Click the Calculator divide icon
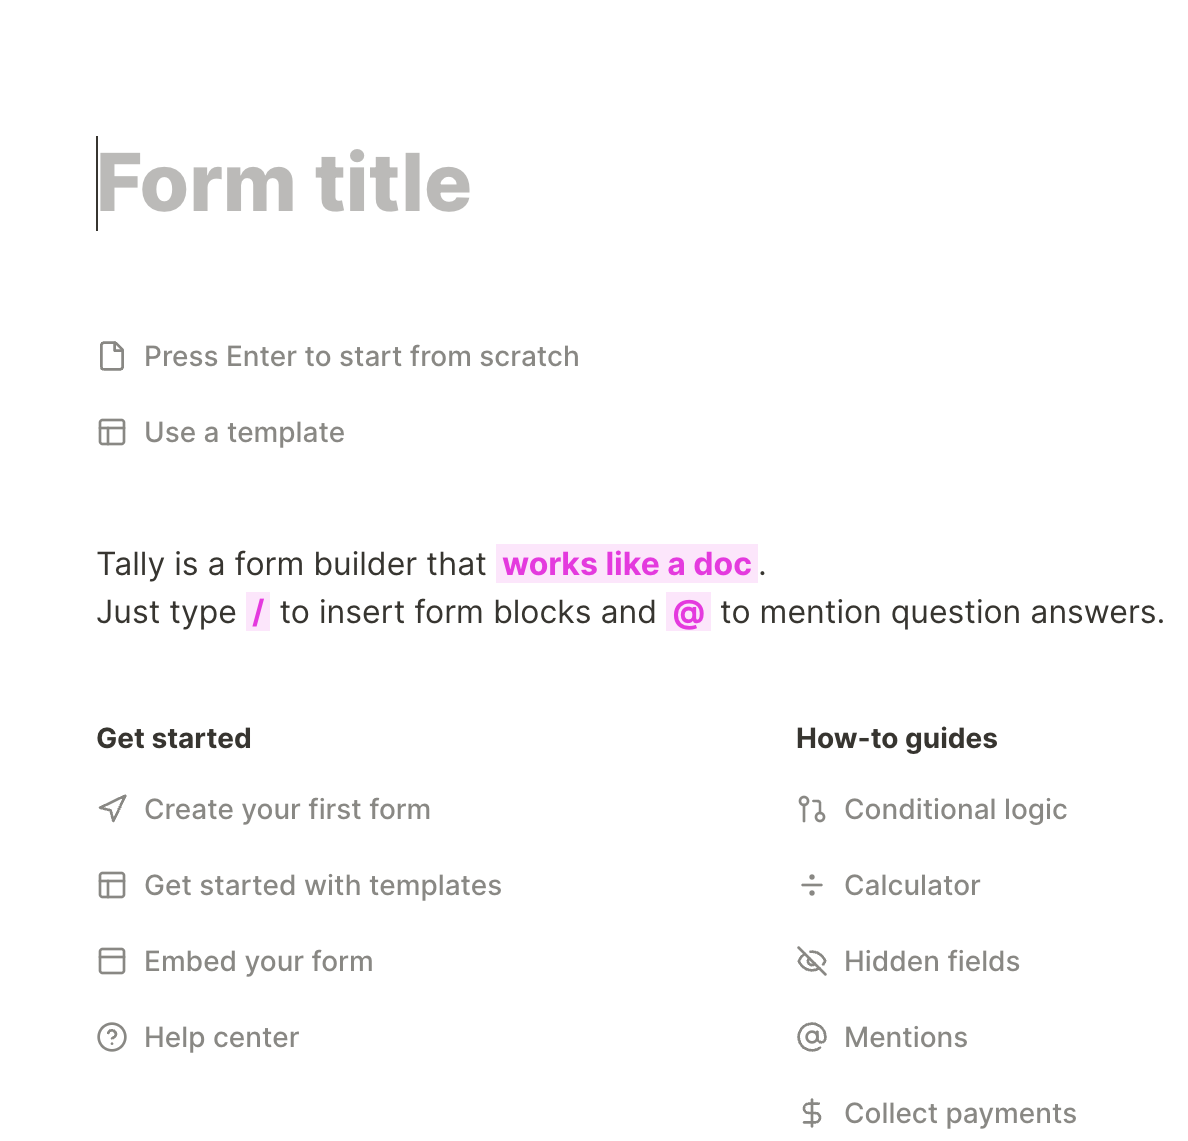 click(811, 885)
